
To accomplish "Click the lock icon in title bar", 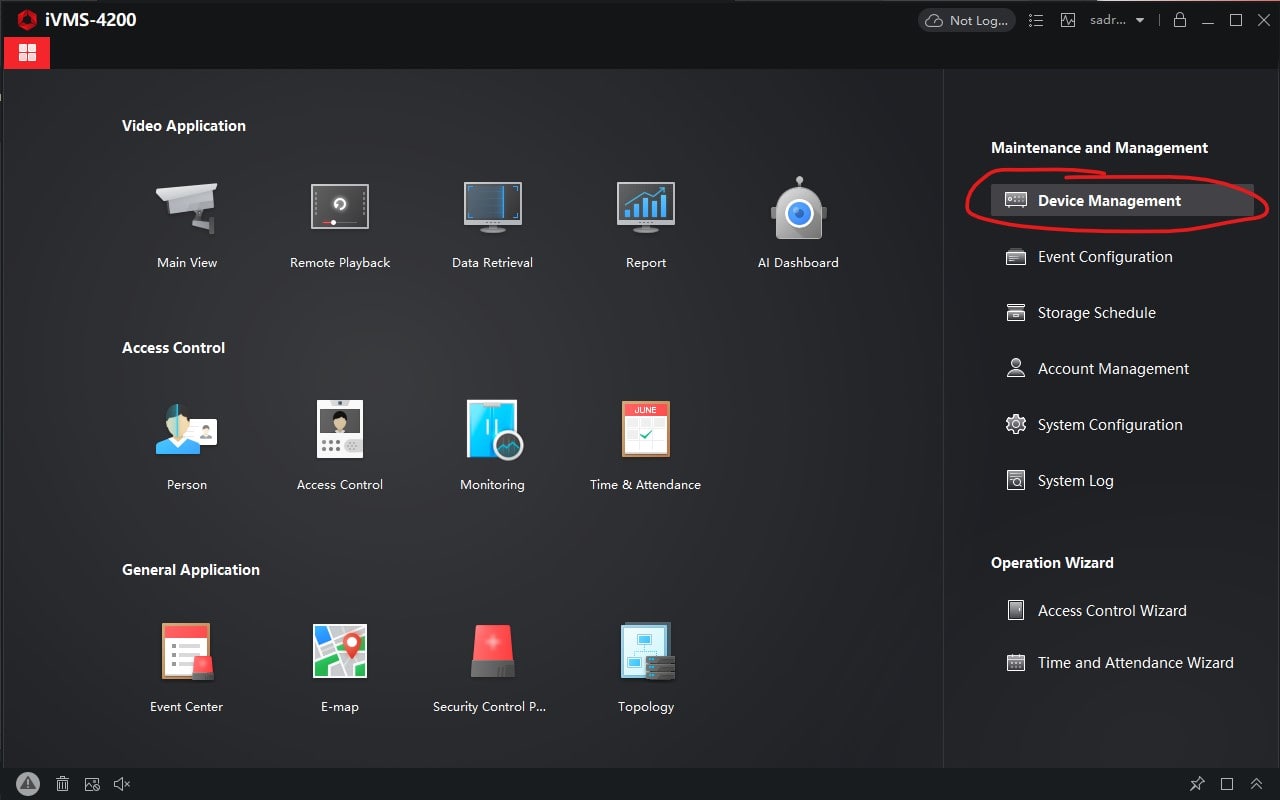I will point(1180,20).
